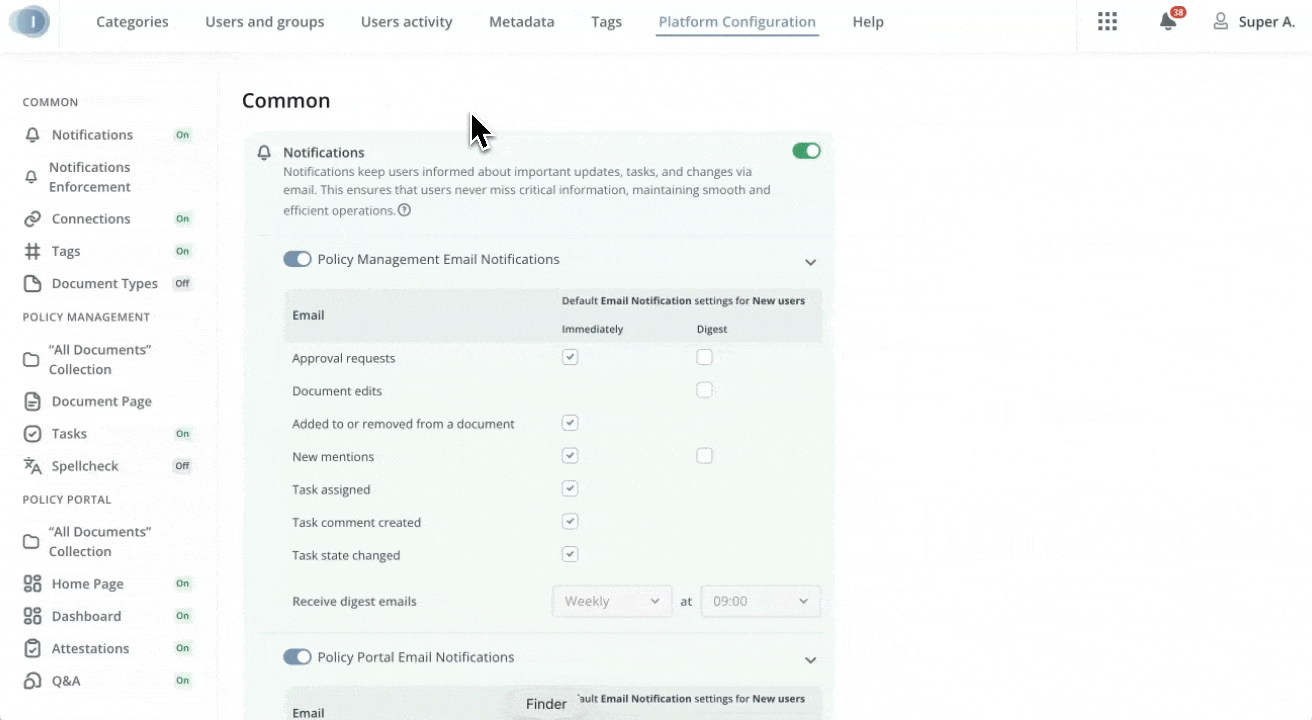Click the platform logo in top-left corner
Viewport: 1312px width, 720px height.
(30, 21)
